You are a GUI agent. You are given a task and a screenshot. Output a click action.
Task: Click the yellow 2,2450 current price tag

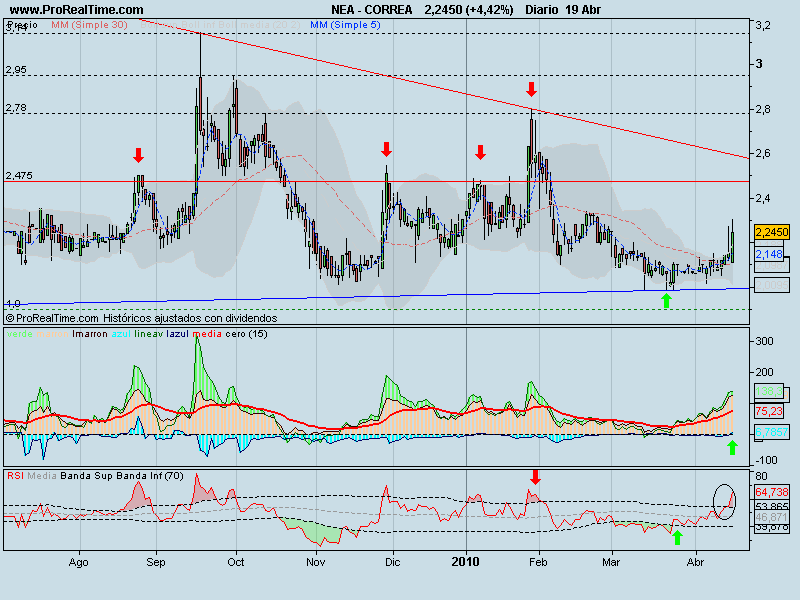coord(772,232)
